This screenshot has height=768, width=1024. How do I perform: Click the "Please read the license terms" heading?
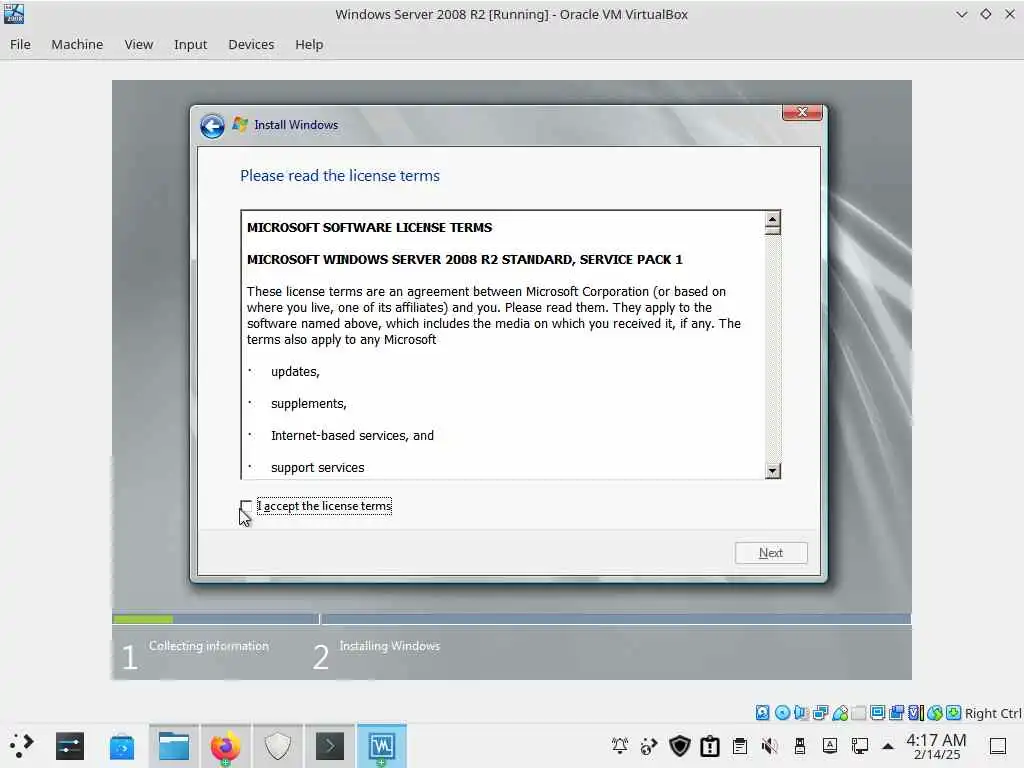340,176
